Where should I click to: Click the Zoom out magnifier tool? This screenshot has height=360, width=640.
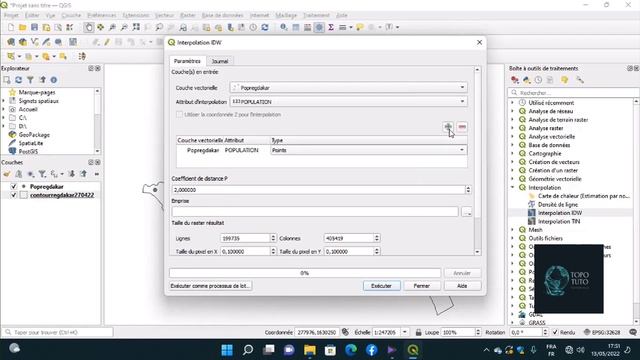pos(124,27)
